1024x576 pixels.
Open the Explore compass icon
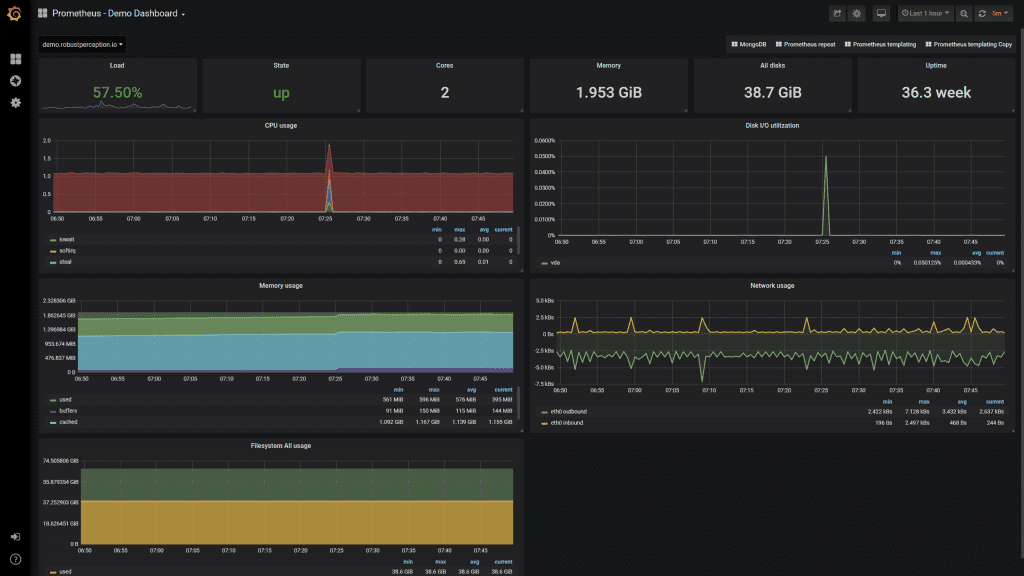tap(15, 81)
